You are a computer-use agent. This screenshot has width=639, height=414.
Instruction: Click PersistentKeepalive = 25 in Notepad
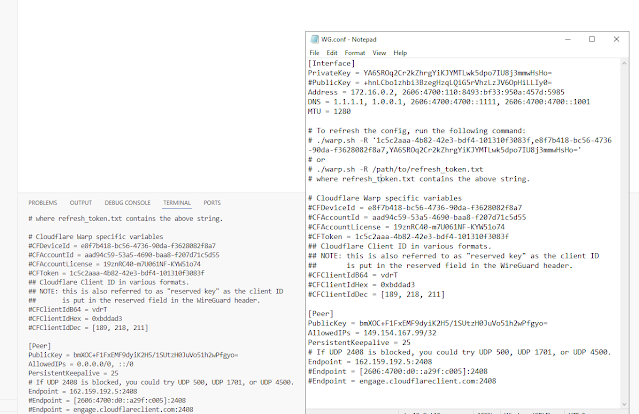359,343
